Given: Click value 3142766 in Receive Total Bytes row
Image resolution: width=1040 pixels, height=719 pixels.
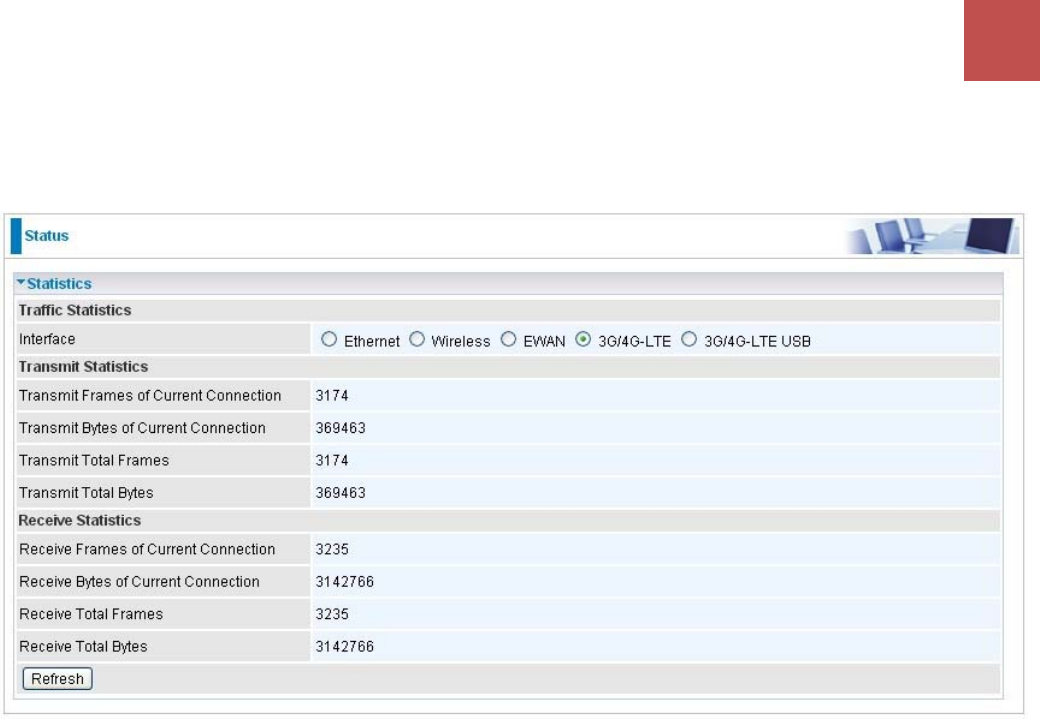Looking at the screenshot, I should 345,647.
